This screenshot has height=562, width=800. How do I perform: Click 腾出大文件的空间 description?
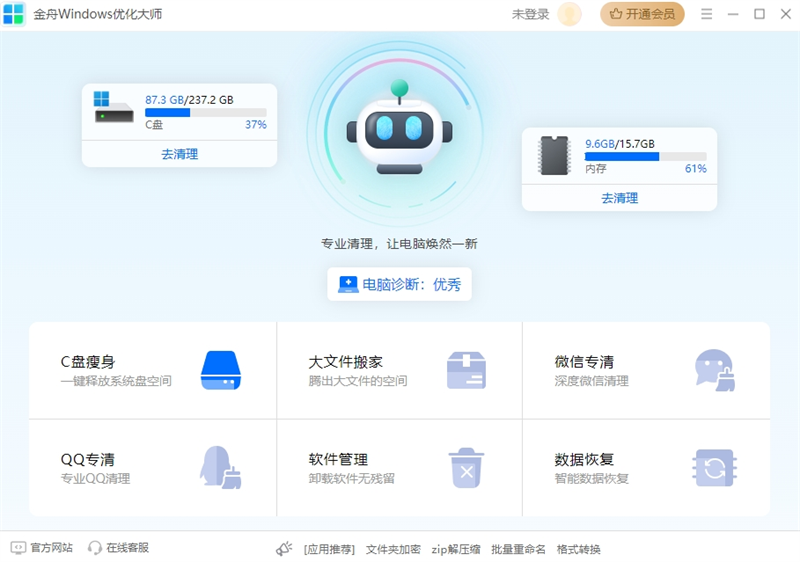pos(358,380)
